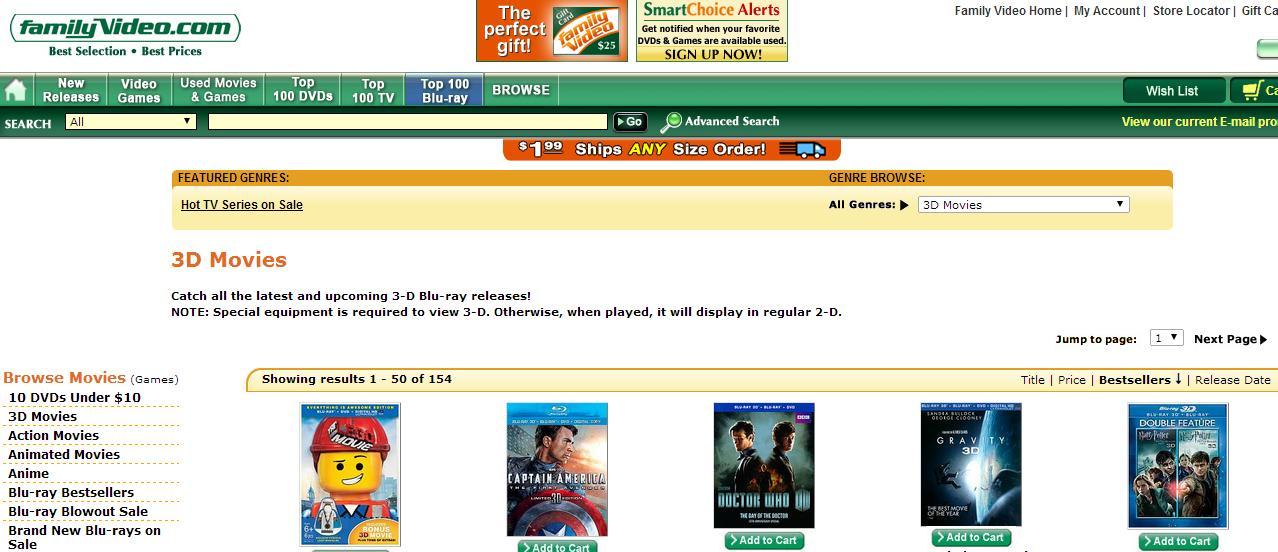The width and height of the screenshot is (1278, 552).
Task: Open Captain America Blu-ray cover
Action: point(557,469)
